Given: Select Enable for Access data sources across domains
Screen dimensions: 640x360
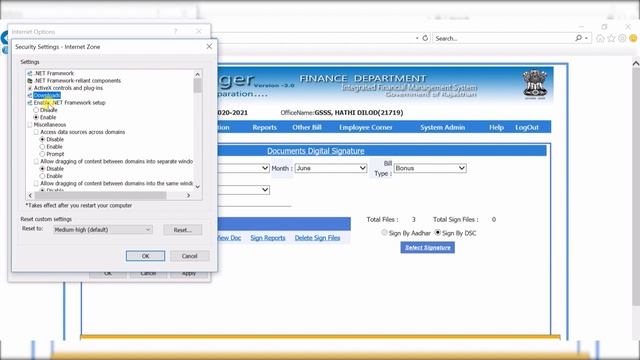Looking at the screenshot, I should 42,147.
